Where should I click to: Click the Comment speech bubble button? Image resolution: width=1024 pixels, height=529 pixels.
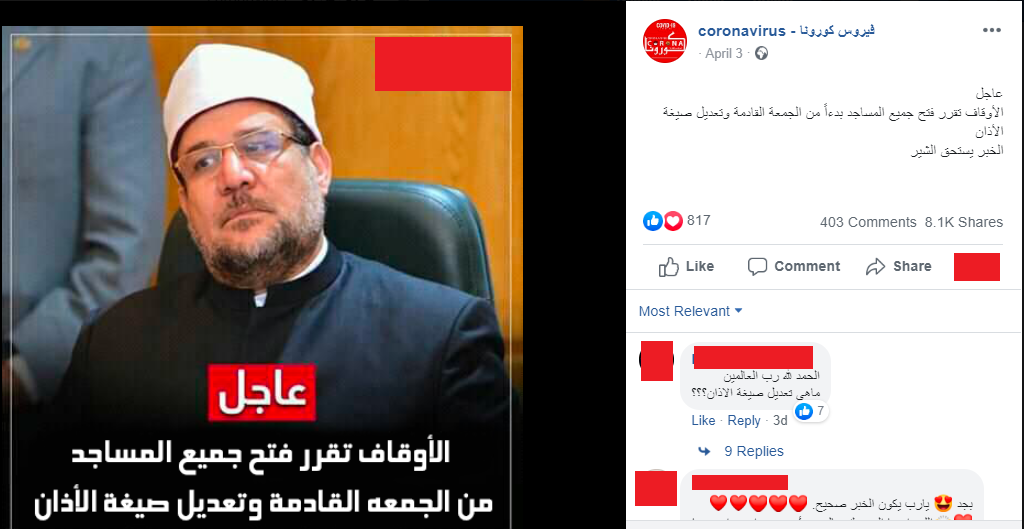(x=793, y=266)
